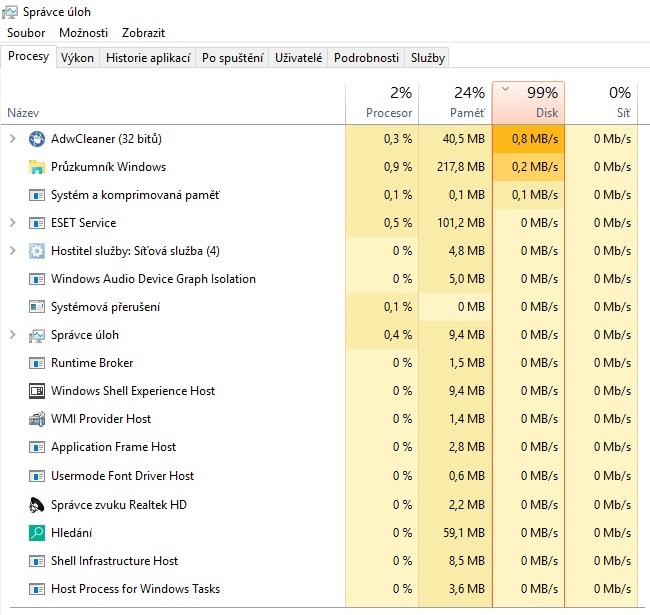Screen dimensions: 650x615
Task: Expand the AdwCleaner process group
Action: (x=12, y=139)
